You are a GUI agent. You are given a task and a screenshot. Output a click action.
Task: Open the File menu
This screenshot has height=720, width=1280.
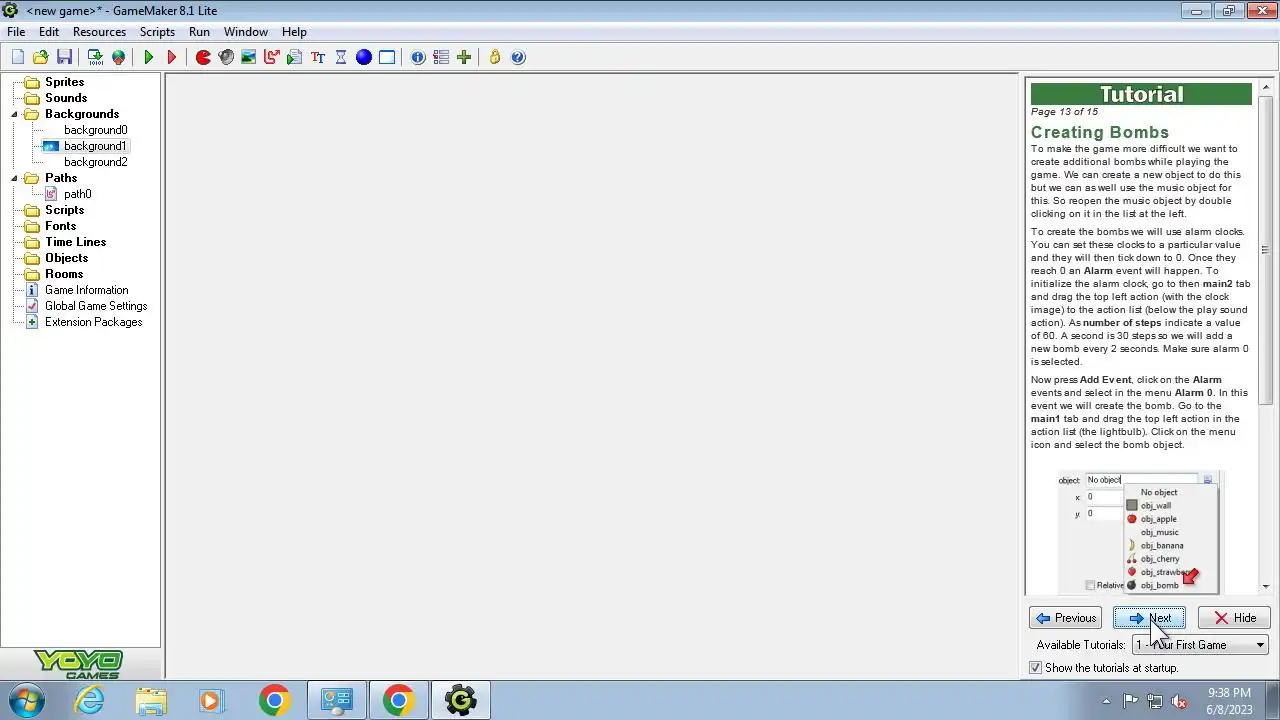(x=16, y=31)
